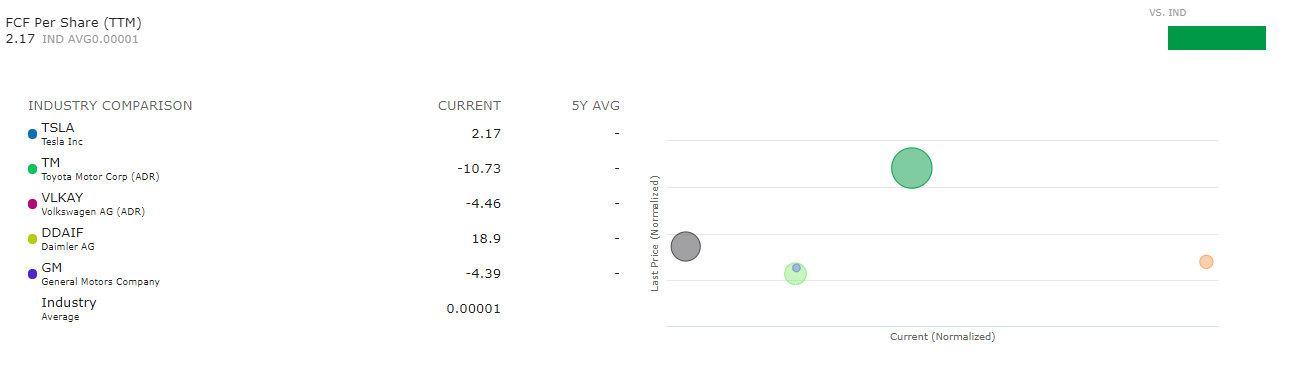Click the CURRENT column header
This screenshot has height=367, width=1290.
coord(469,106)
